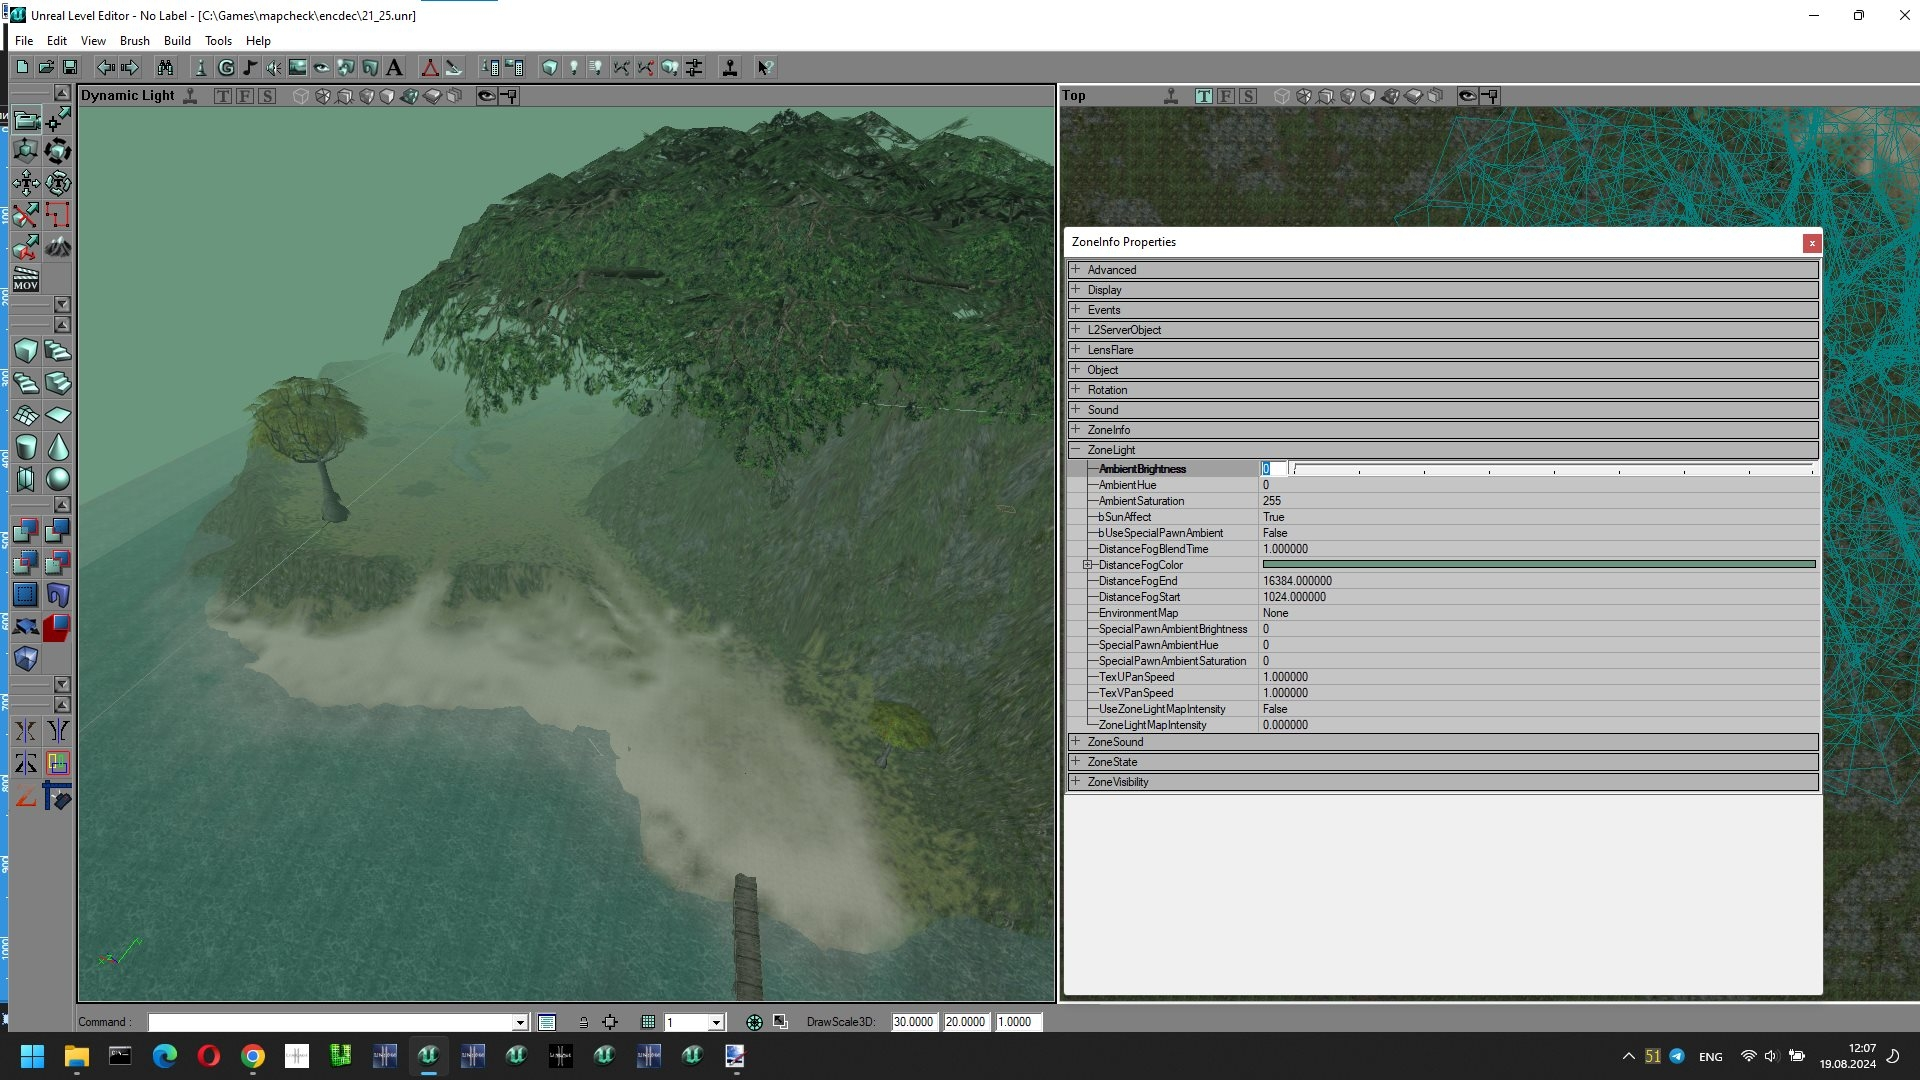Screen dimensions: 1920x1080
Task: Open the UnrealScript editor A icon
Action: pos(394,67)
